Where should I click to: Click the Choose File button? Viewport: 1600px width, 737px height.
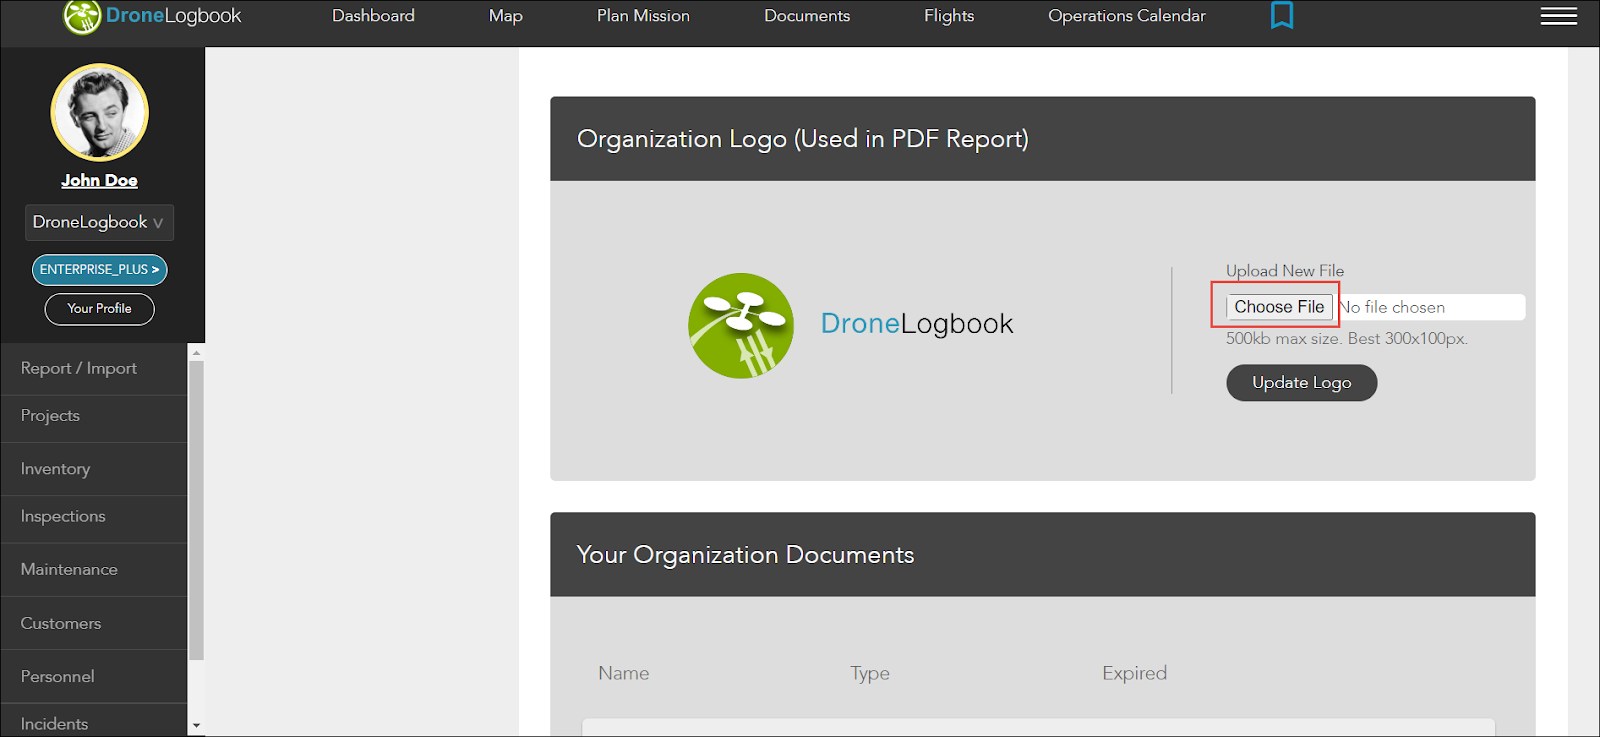[1279, 307]
